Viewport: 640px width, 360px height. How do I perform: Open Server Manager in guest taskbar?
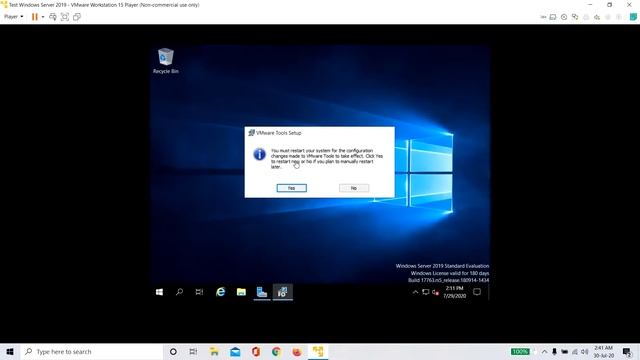pyautogui.click(x=262, y=292)
